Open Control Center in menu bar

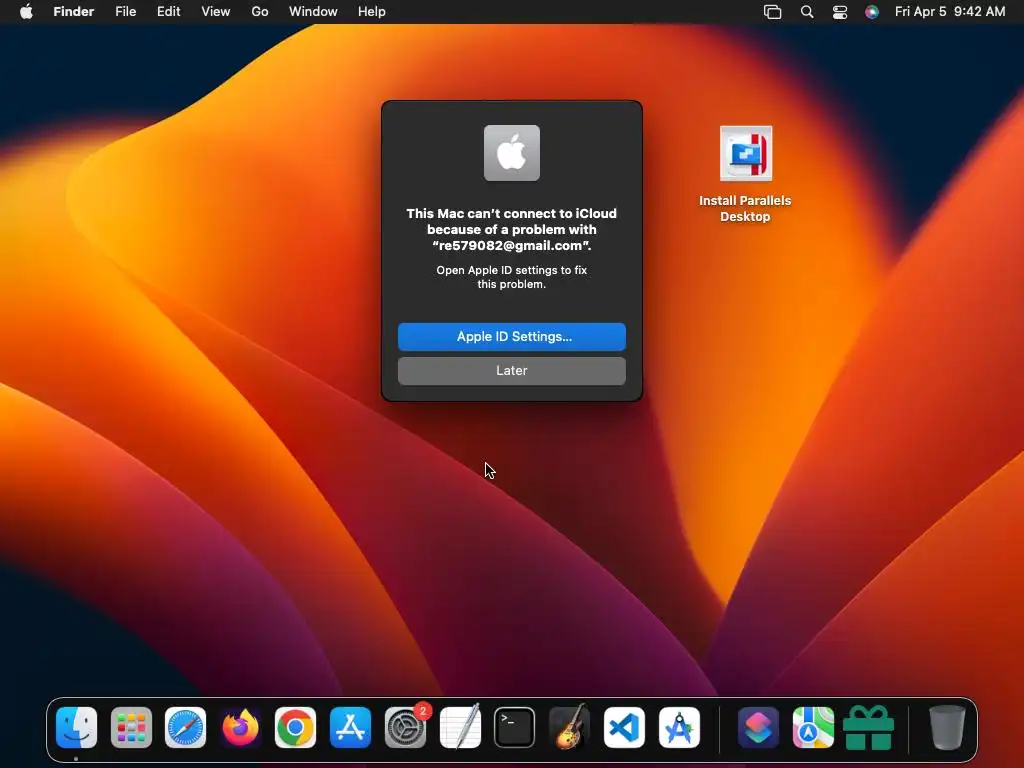click(x=840, y=12)
